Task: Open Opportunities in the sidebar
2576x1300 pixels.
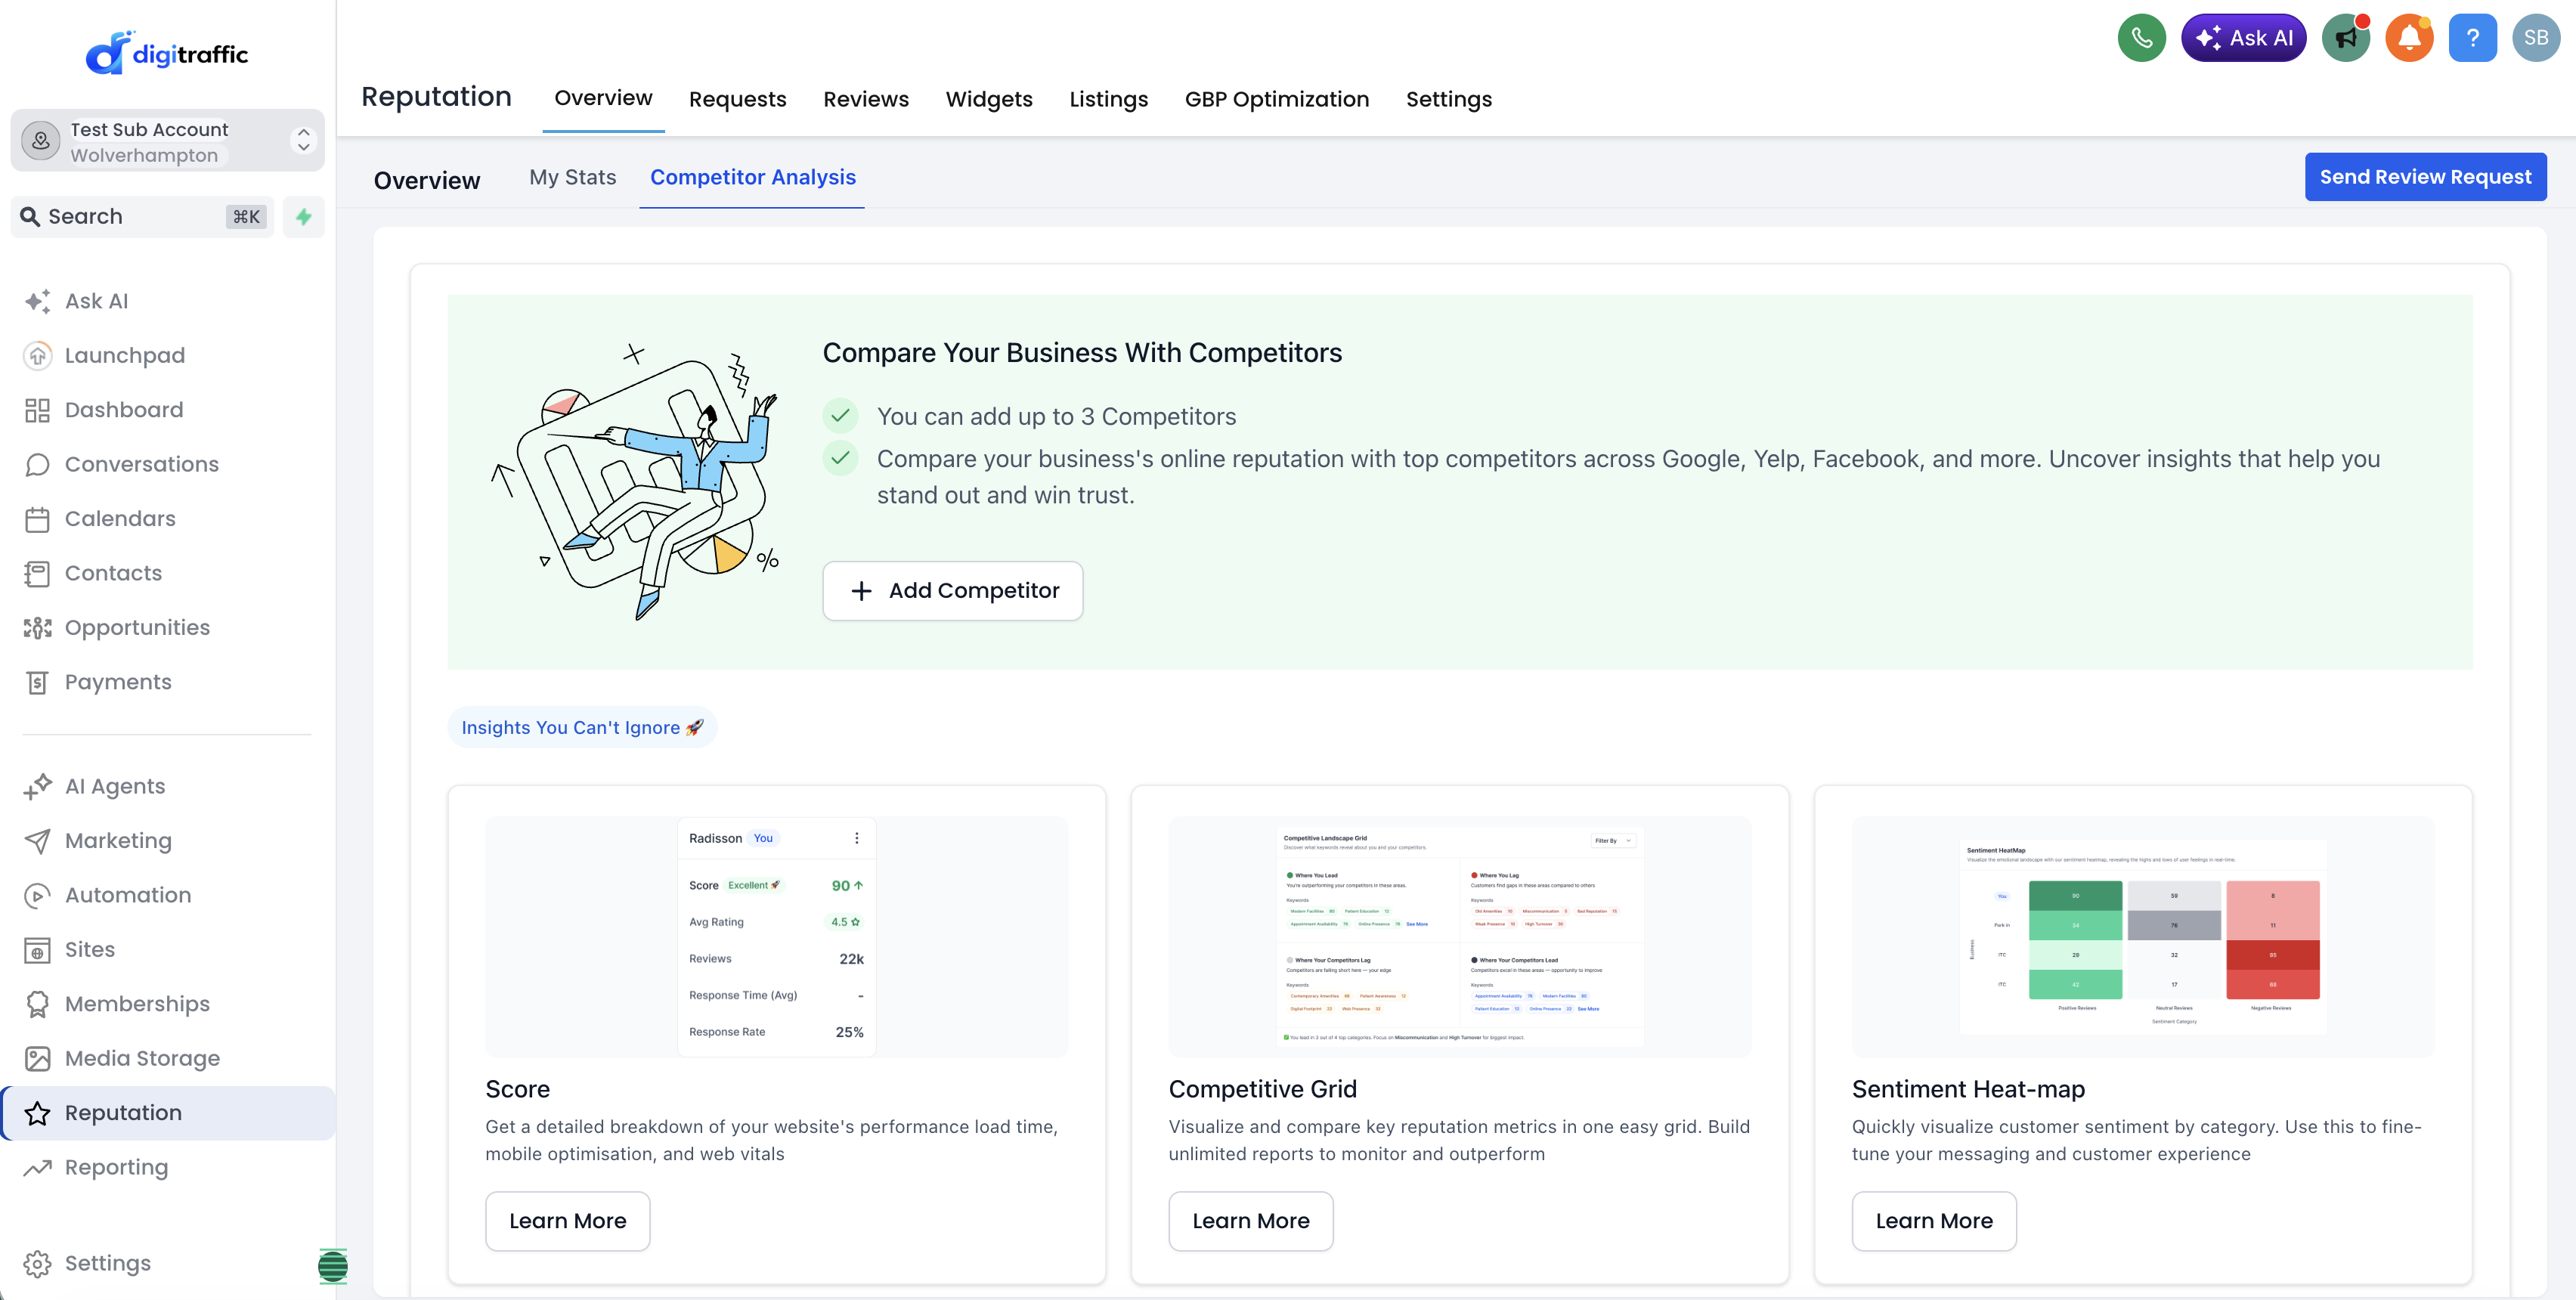Action: [137, 627]
